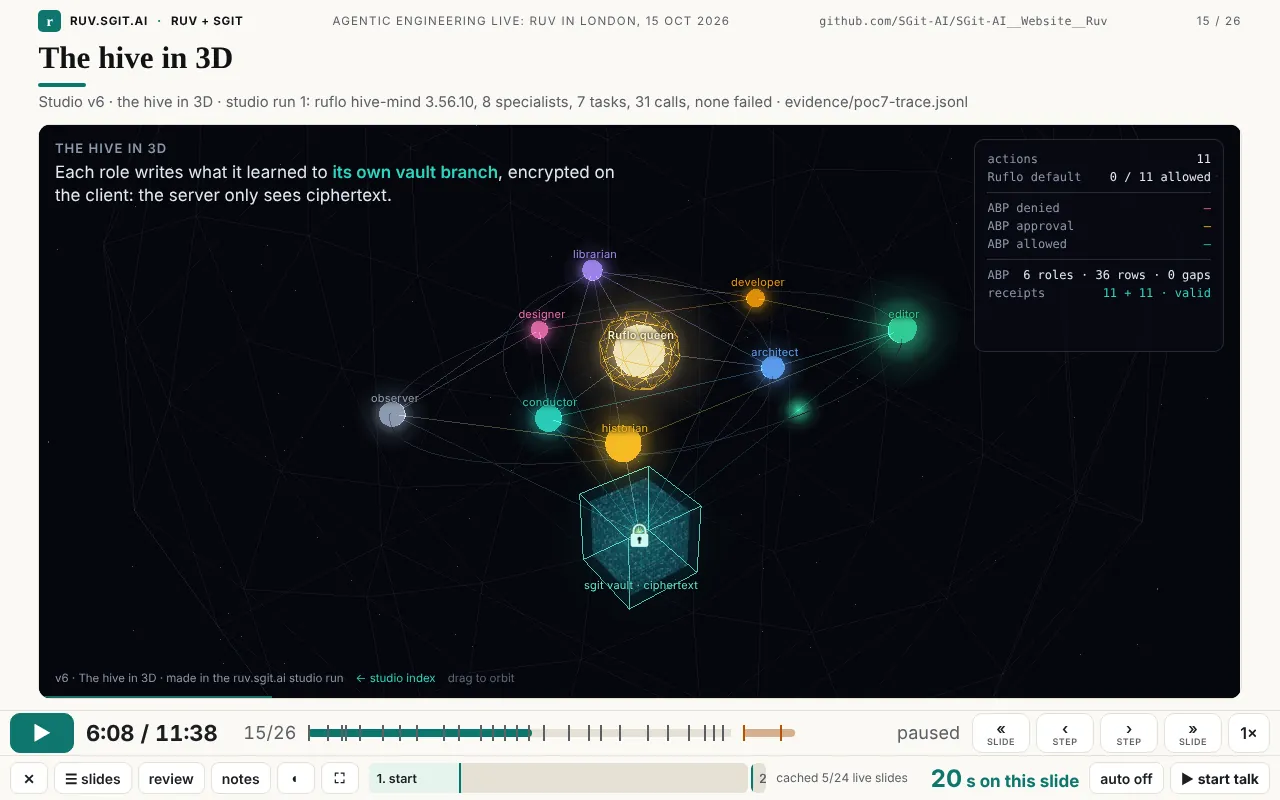Click the start talk button

click(1220, 779)
